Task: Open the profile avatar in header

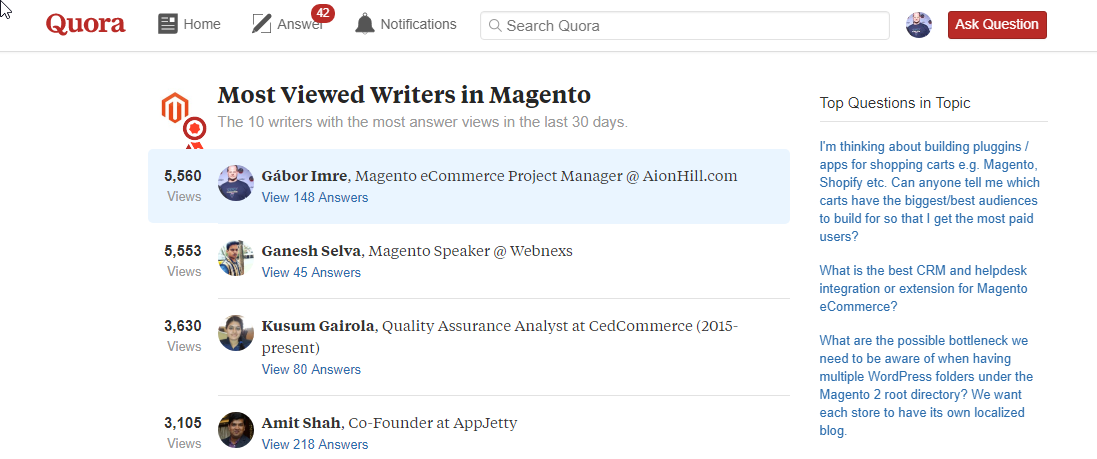Action: (x=919, y=25)
